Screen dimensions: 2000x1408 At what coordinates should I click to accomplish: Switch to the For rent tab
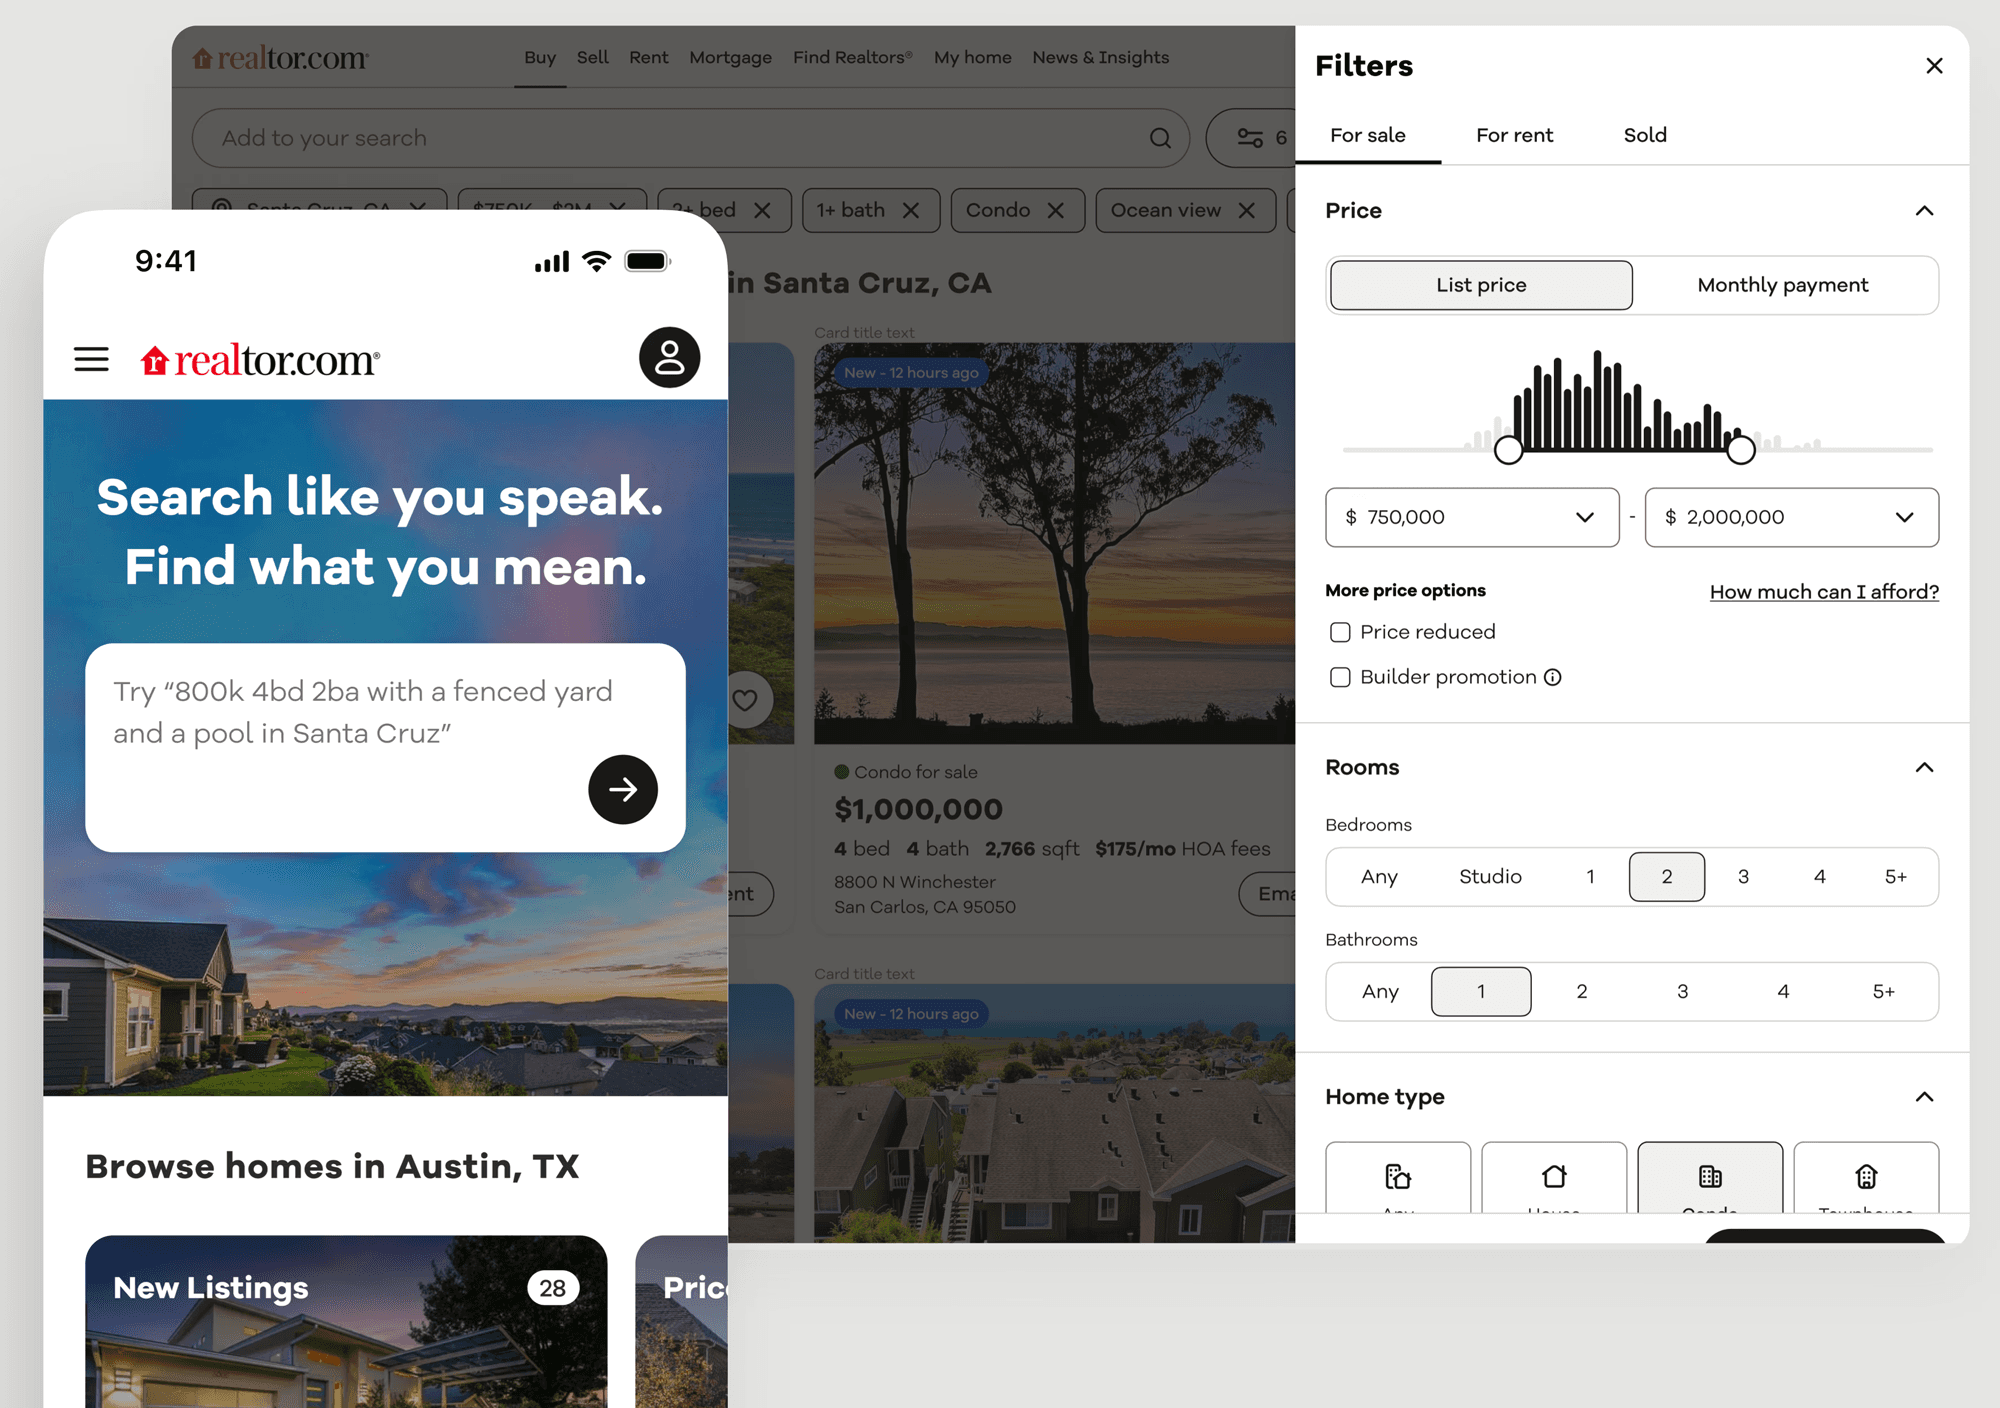(1514, 135)
